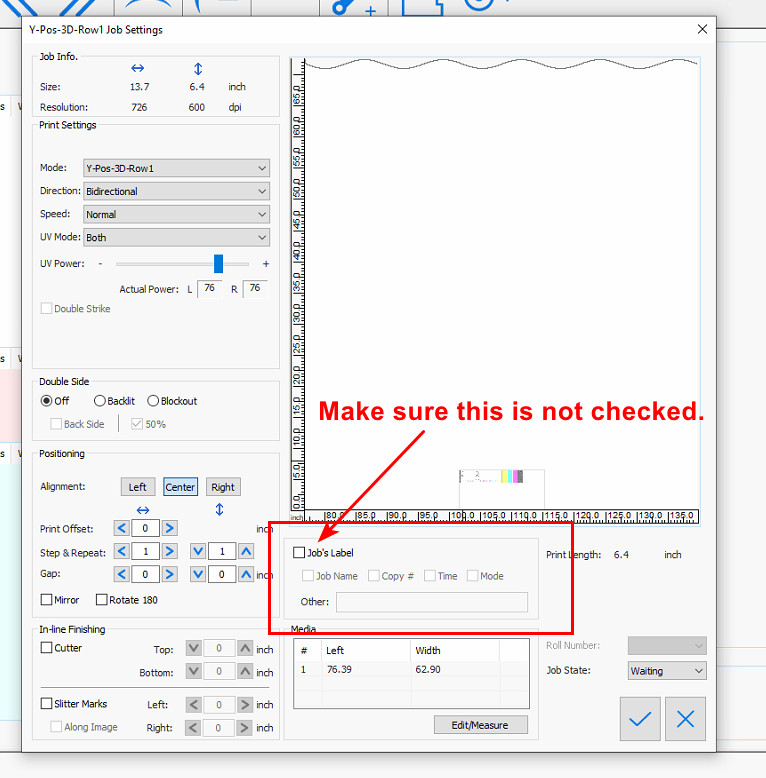Enable the Rotate 180 checkbox
This screenshot has width=766, height=778.
pyautogui.click(x=102, y=600)
